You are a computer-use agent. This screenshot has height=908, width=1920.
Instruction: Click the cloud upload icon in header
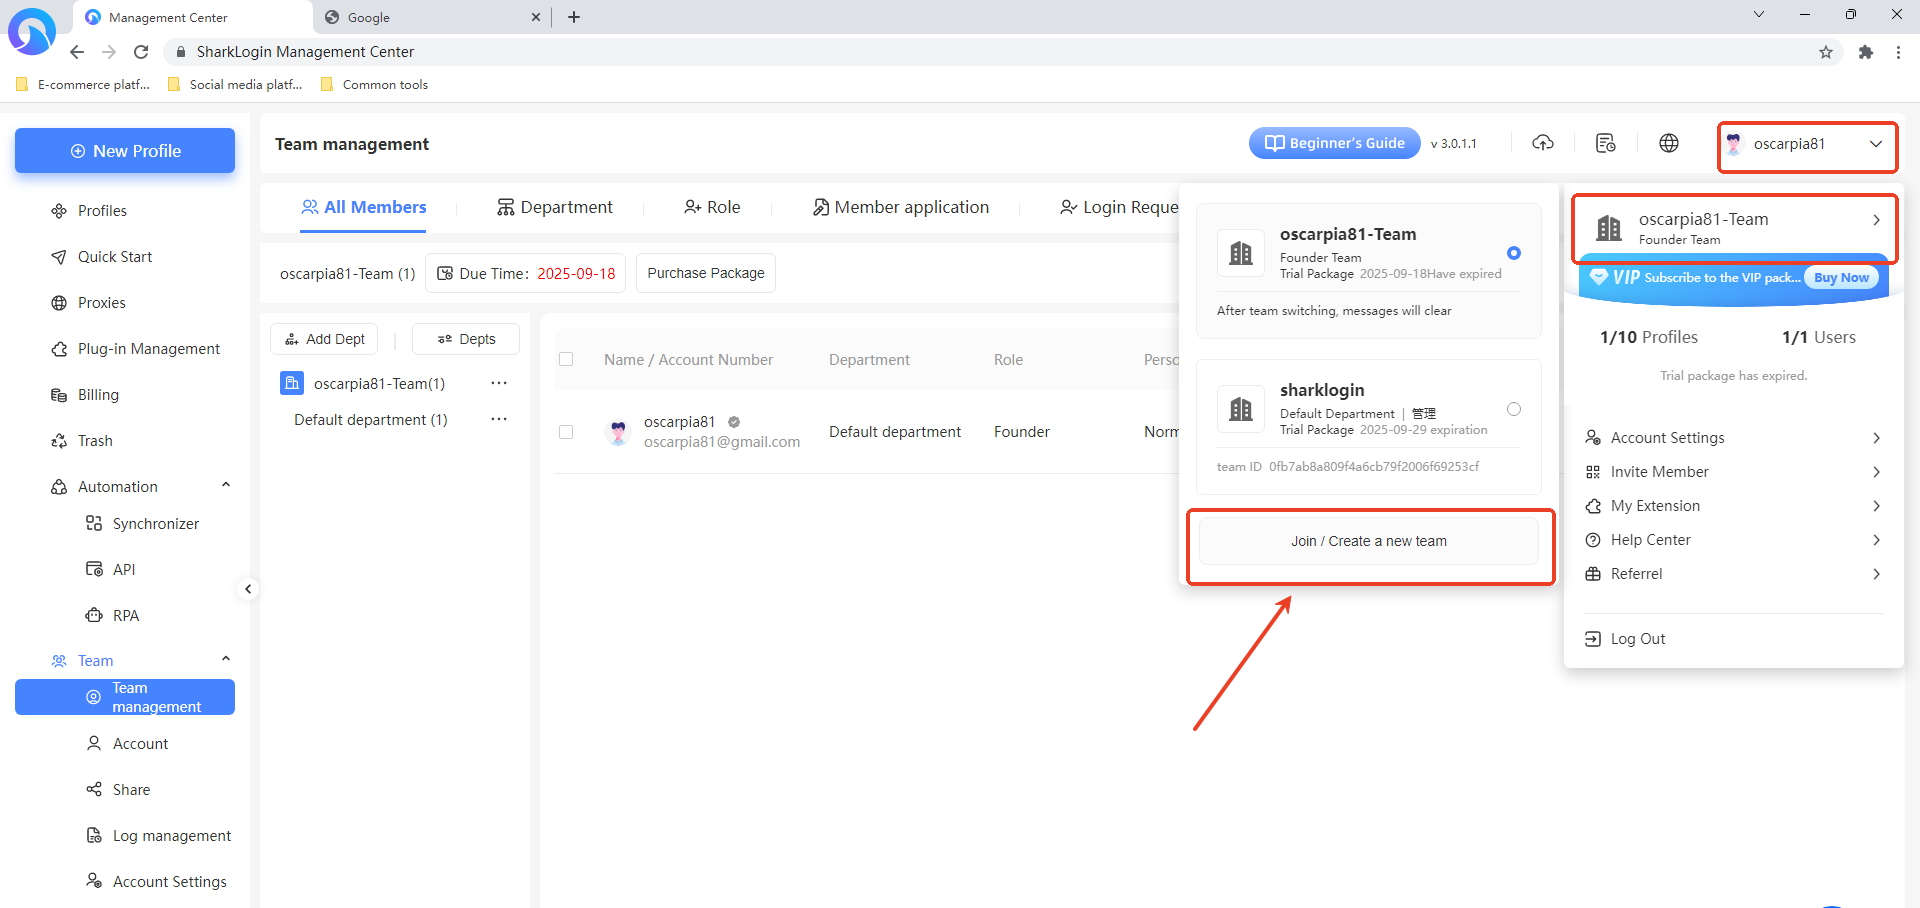coord(1543,143)
